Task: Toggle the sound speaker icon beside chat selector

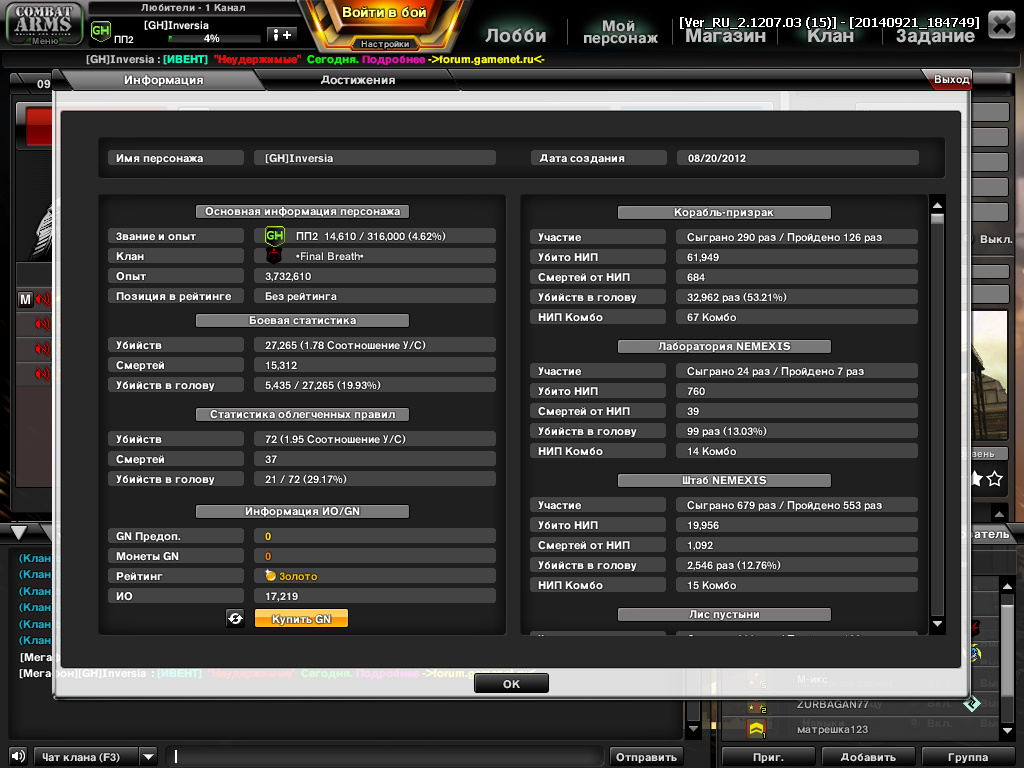Action: click(18, 756)
